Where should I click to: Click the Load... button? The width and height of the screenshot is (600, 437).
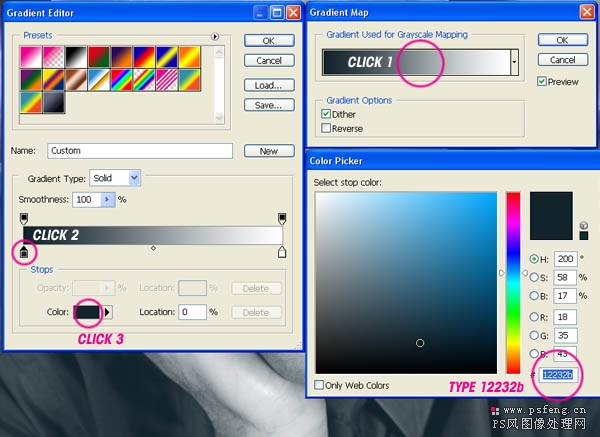click(269, 85)
